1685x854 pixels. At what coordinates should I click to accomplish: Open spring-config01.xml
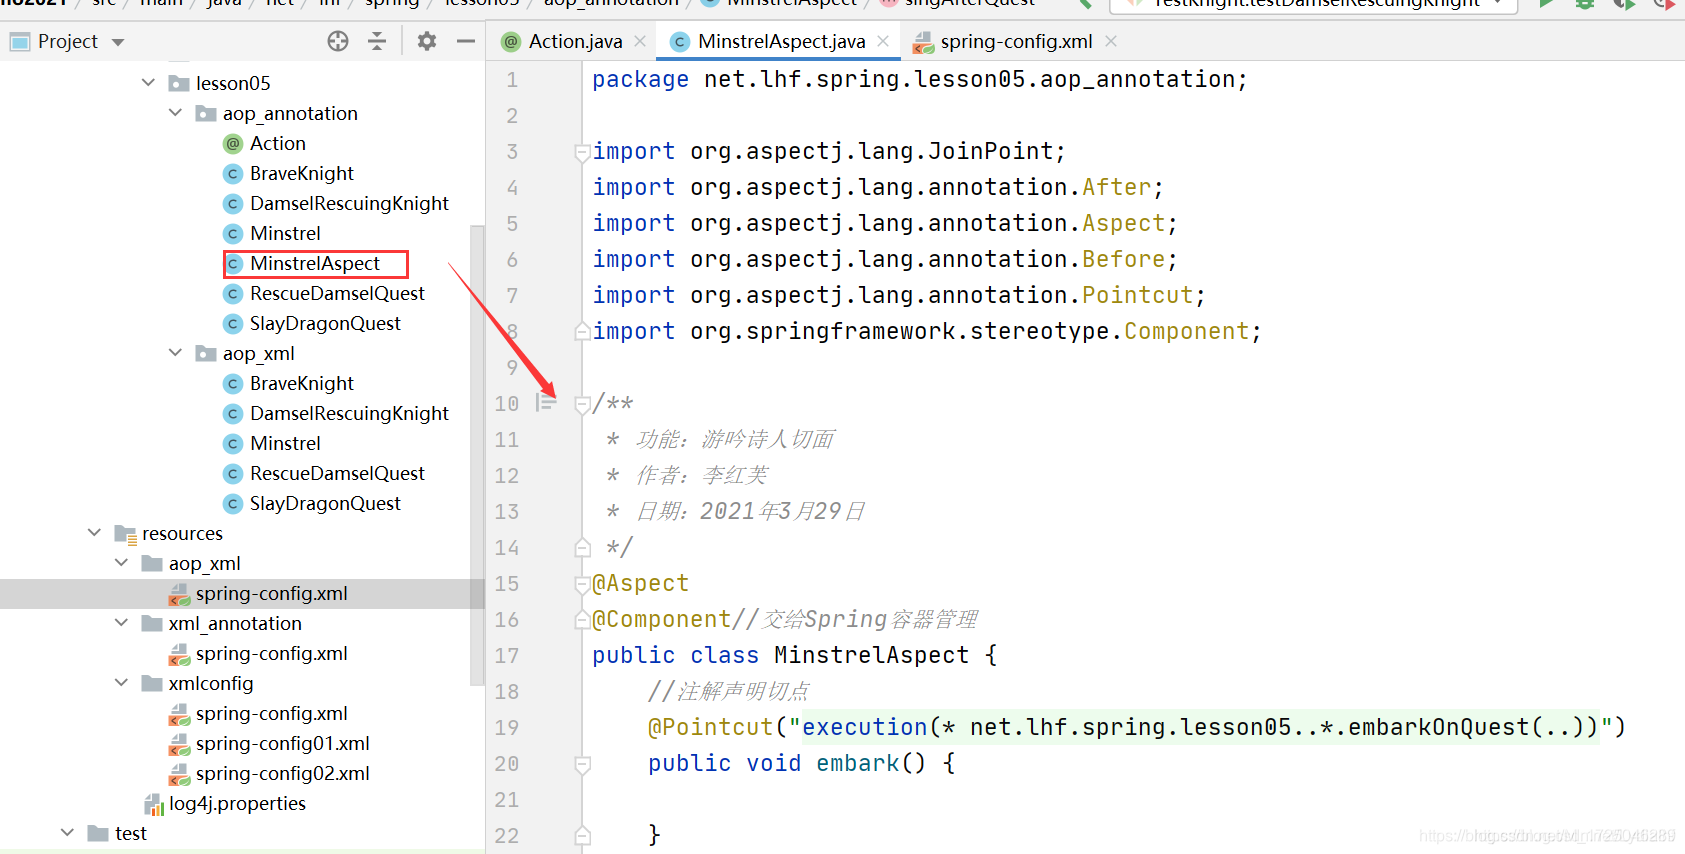point(282,743)
